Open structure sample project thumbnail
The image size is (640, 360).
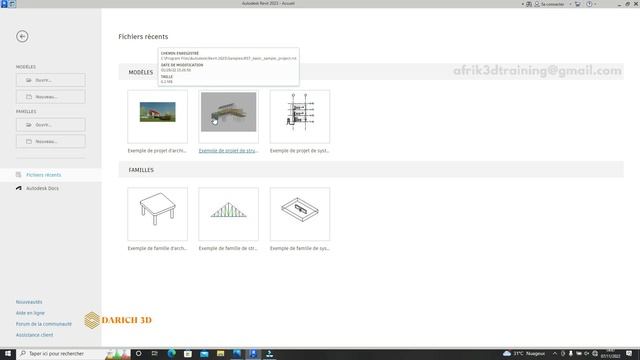tap(229, 117)
